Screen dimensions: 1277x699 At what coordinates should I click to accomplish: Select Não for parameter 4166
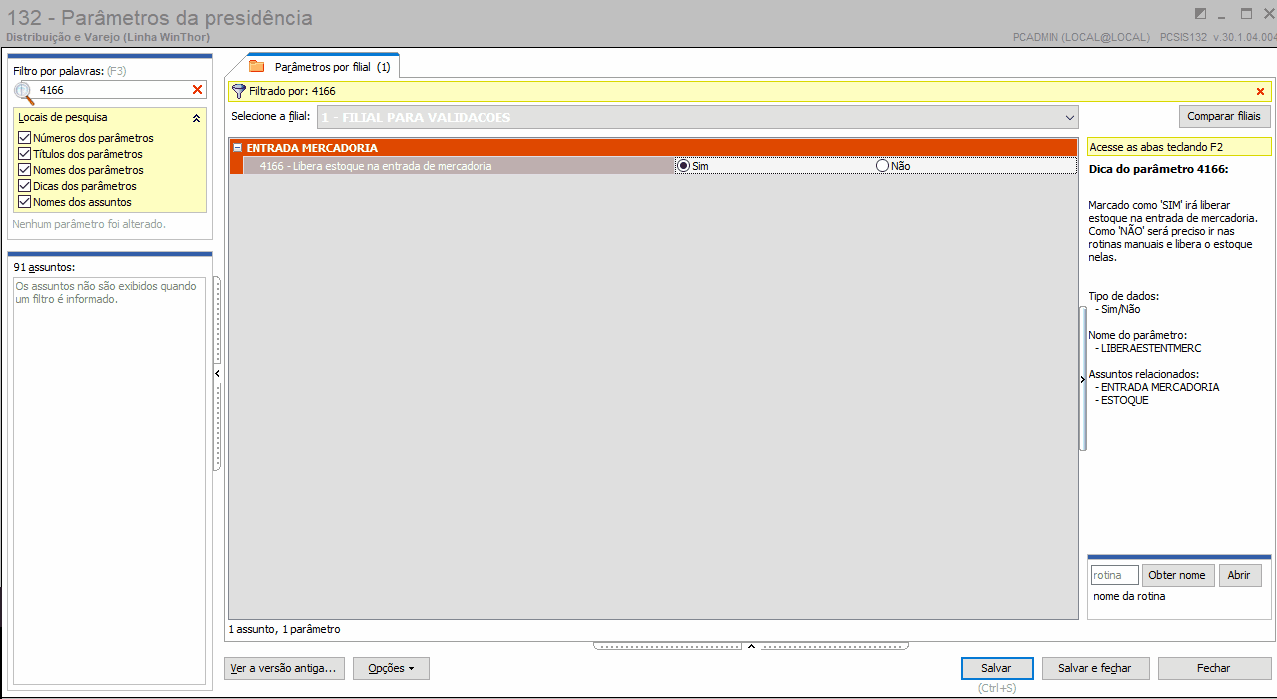pos(882,166)
